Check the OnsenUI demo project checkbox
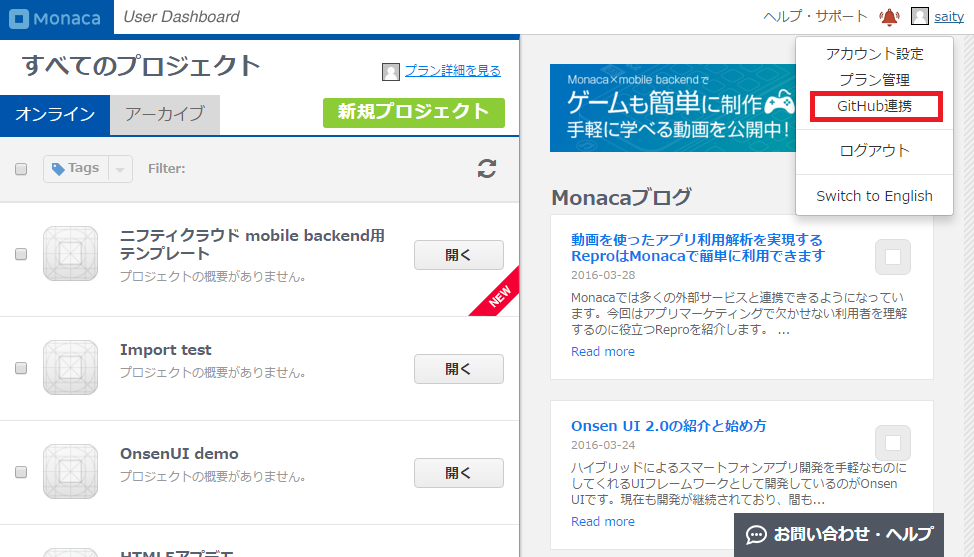Viewport: 974px width, 557px height. point(21,472)
